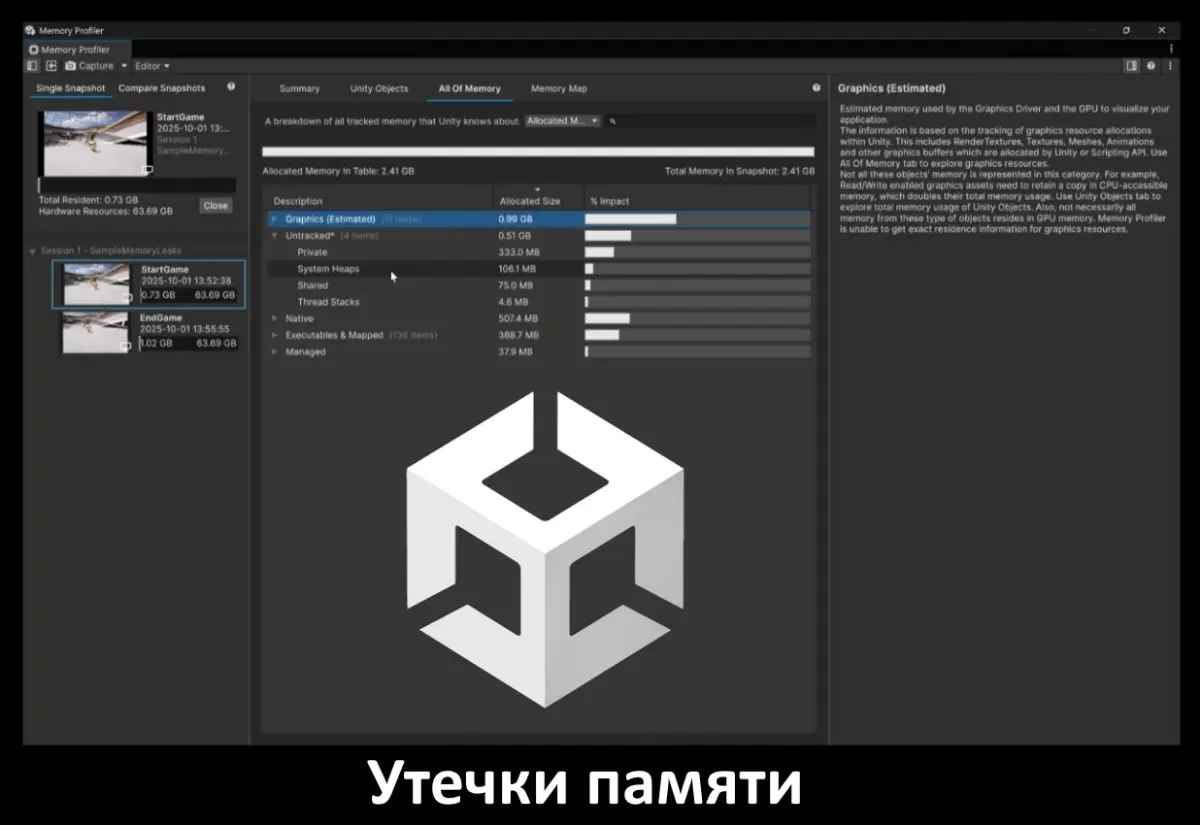Select the All Of Memory tab
The height and width of the screenshot is (825, 1200).
point(469,89)
